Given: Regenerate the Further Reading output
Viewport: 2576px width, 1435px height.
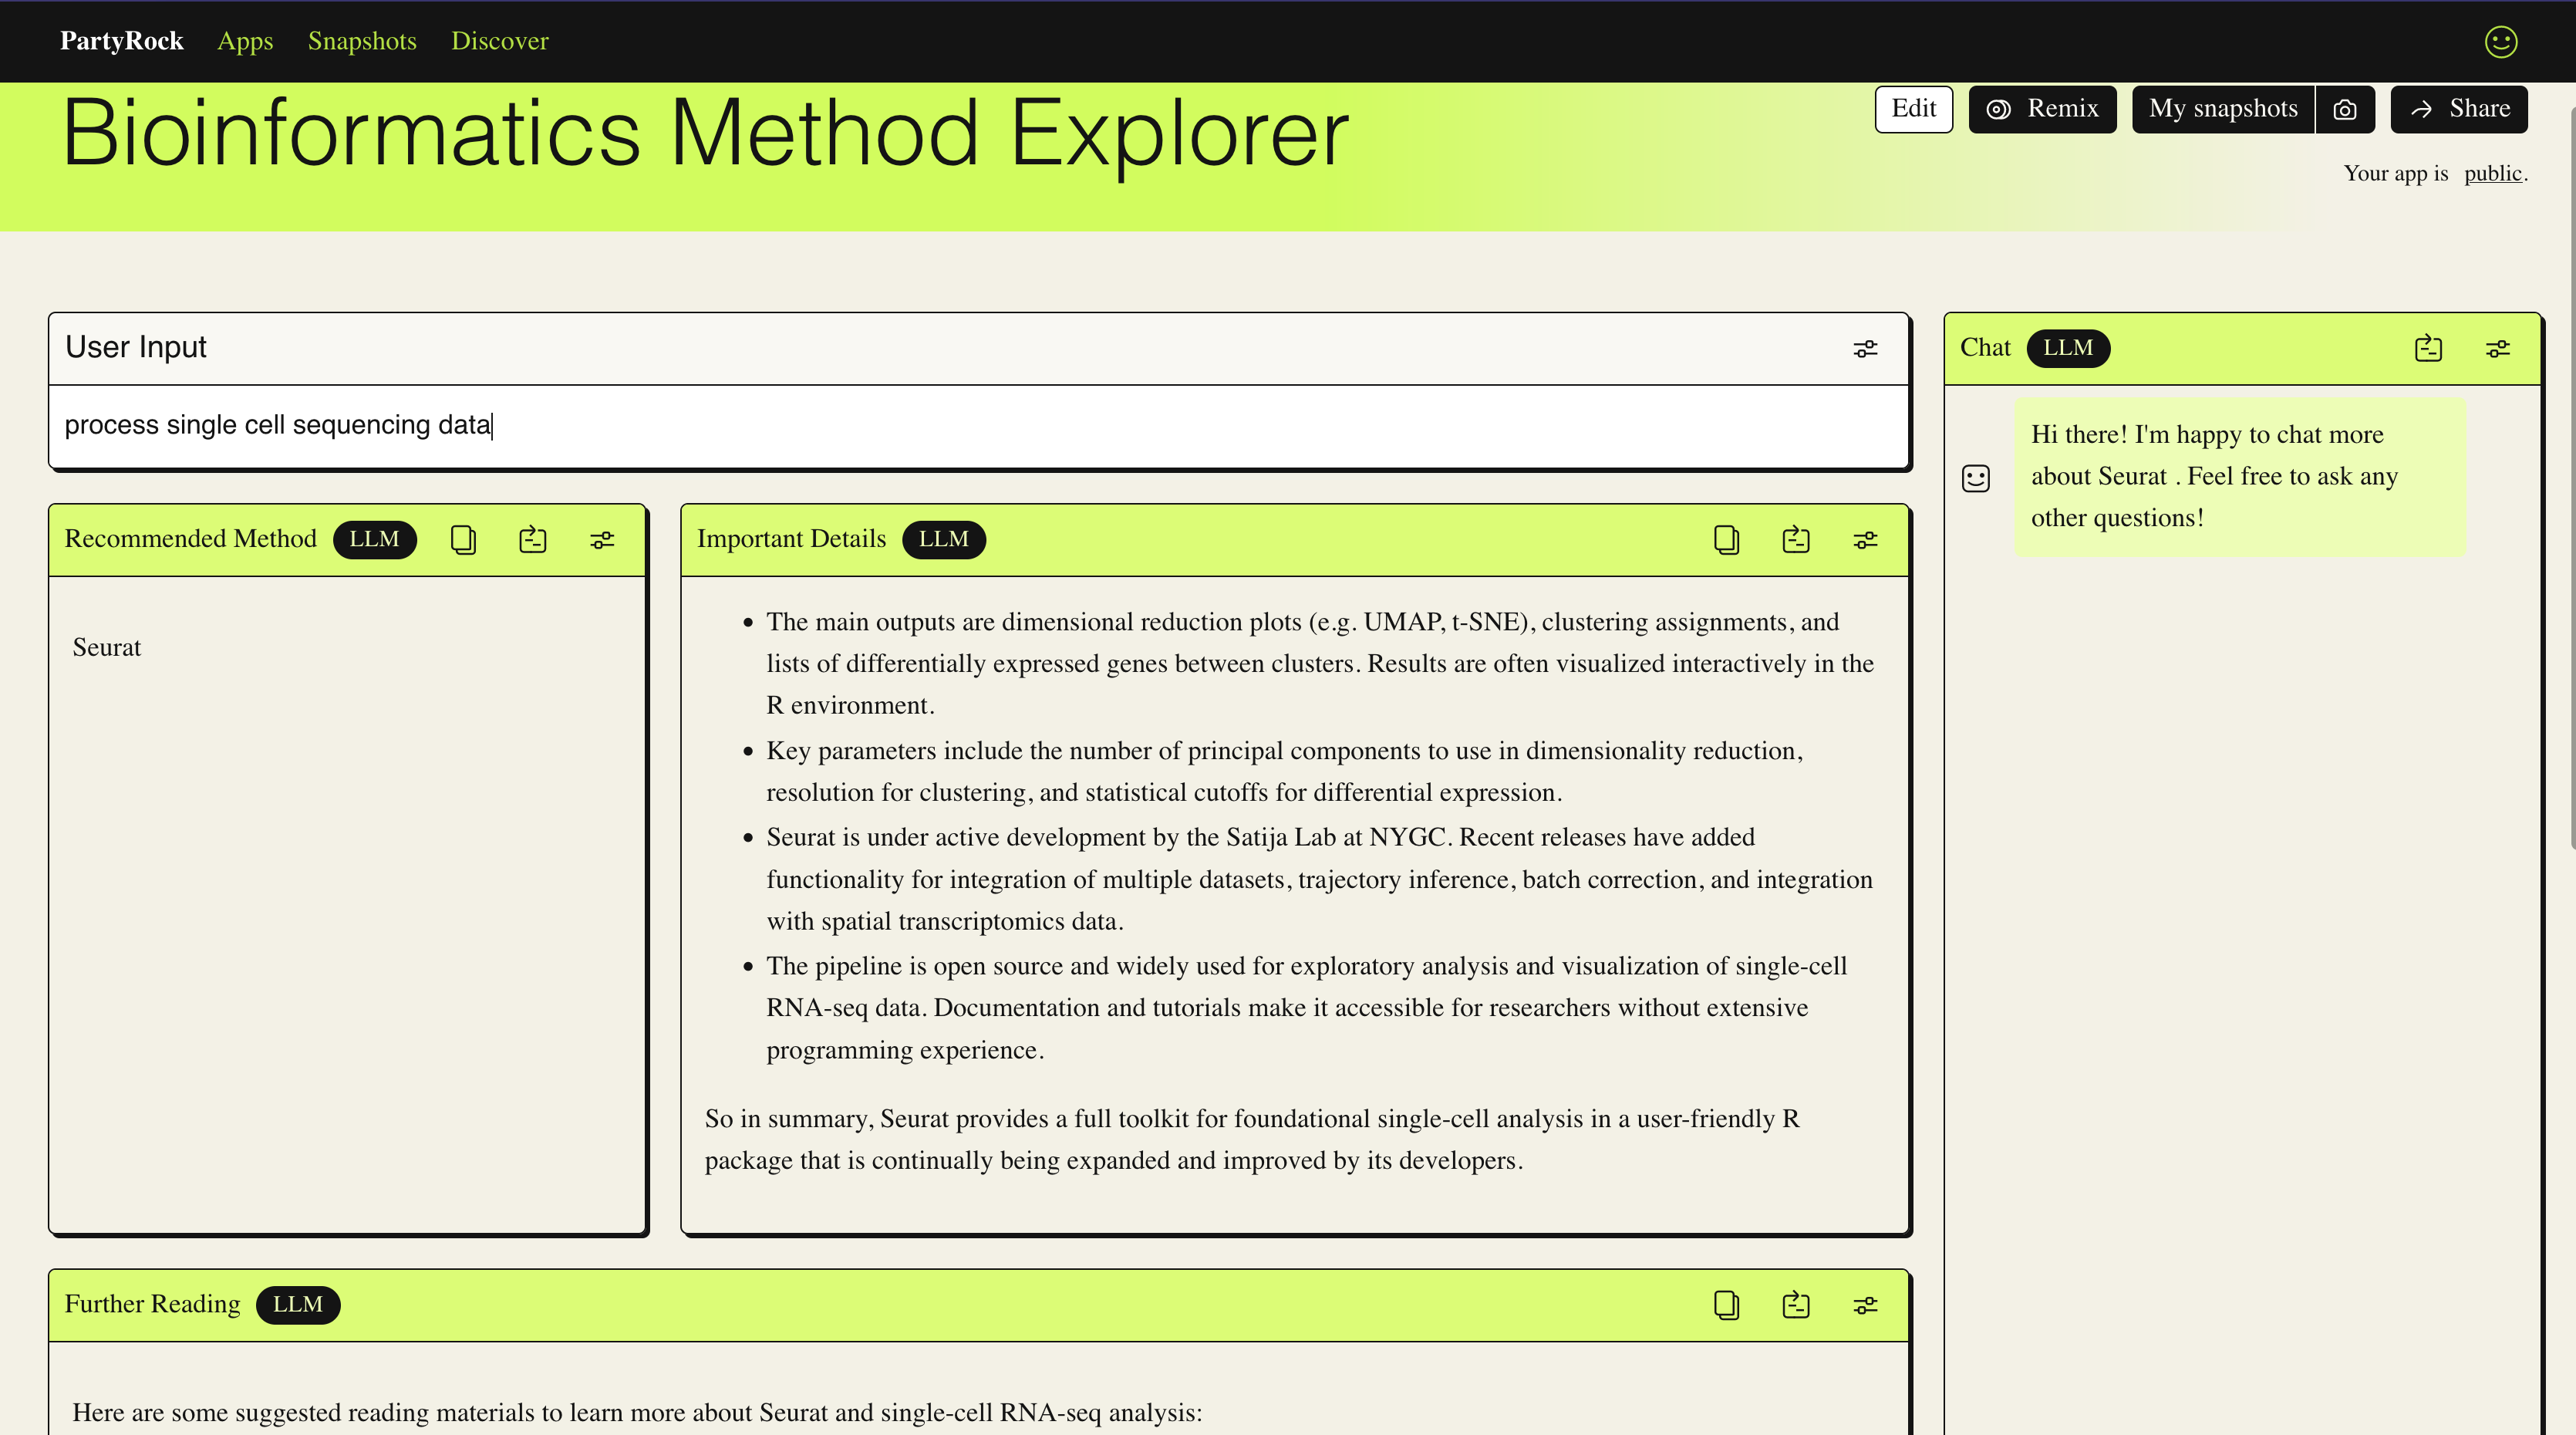Looking at the screenshot, I should (1795, 1305).
